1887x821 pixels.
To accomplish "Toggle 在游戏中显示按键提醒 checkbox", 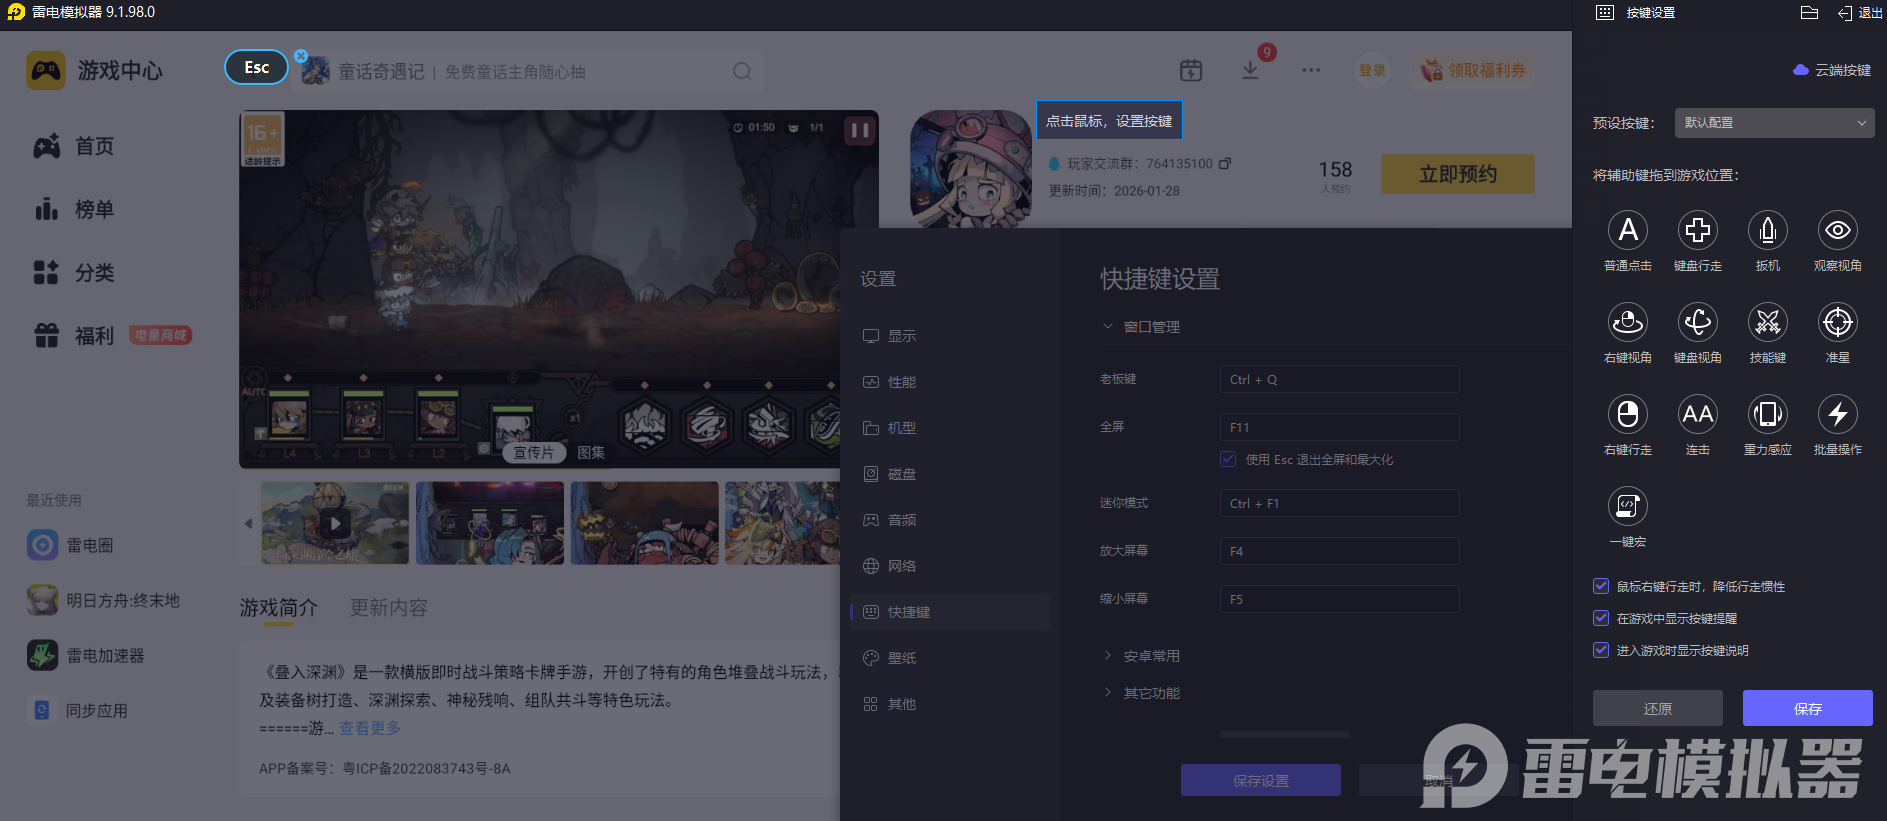I will tap(1601, 618).
